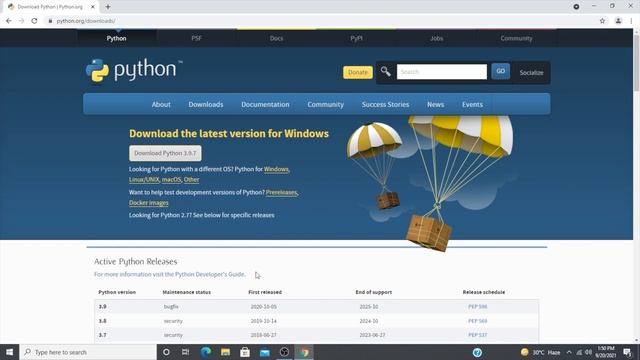Click version 3.8 in the releases table
Screen dimensions: 640x360
click(x=102, y=321)
